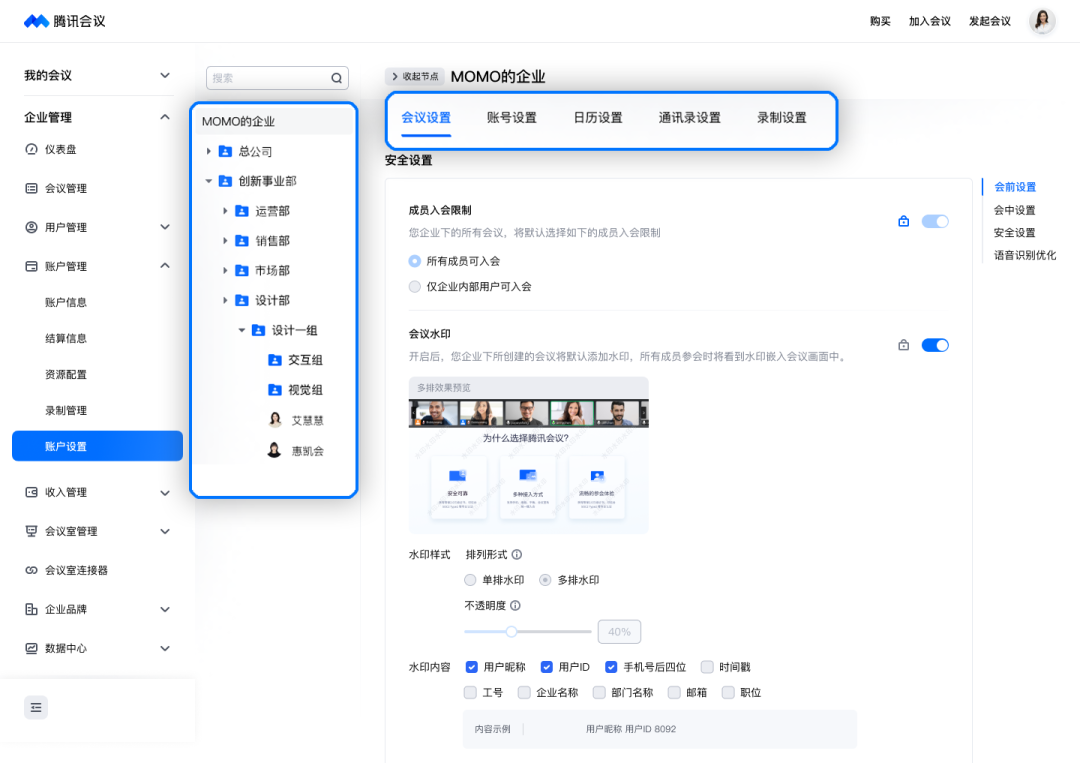Click the info icon next to 不透明度
1080x763 pixels.
coord(515,605)
